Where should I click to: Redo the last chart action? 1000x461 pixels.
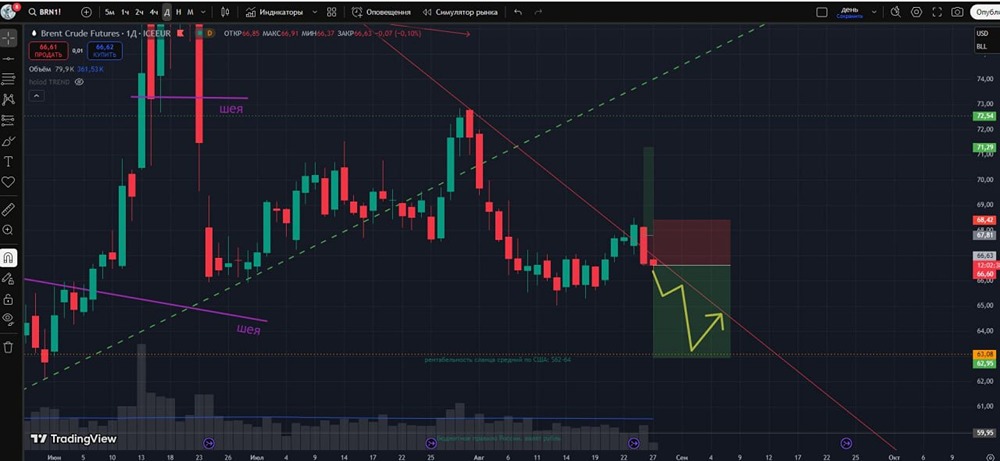tap(538, 12)
